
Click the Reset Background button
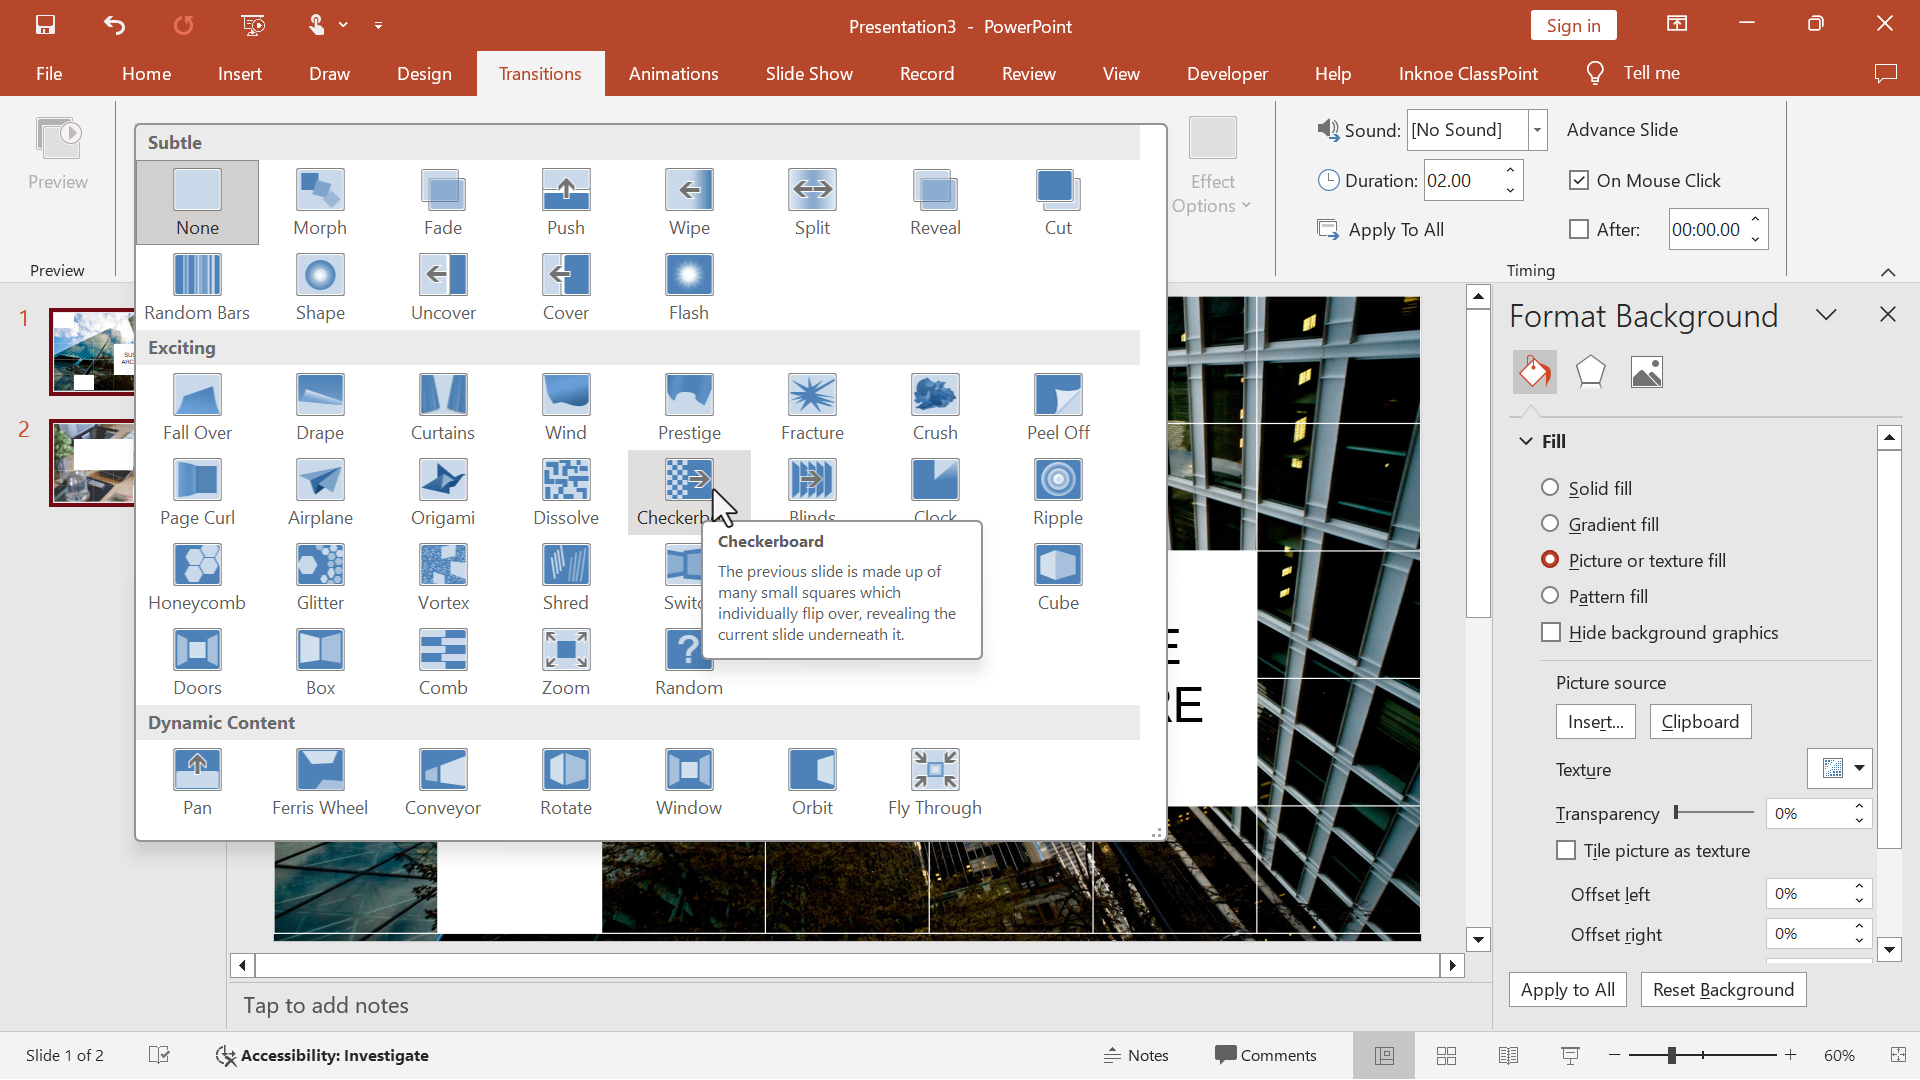click(x=1724, y=989)
